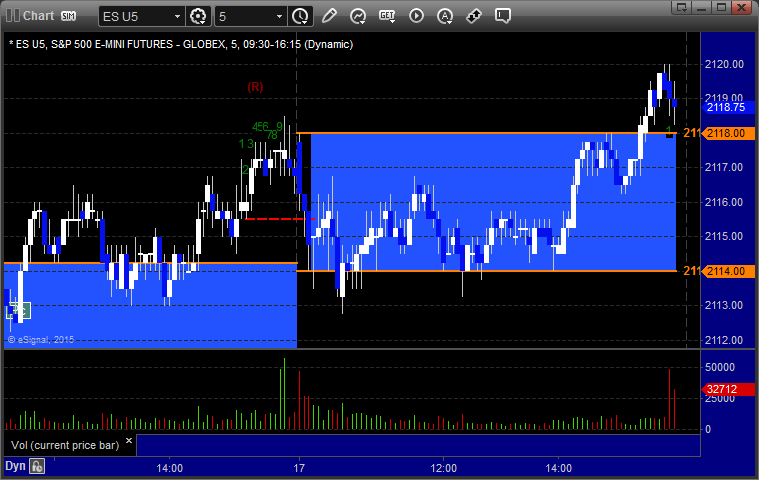The width and height of the screenshot is (759, 480).
Task: Click the red dashed line segment
Action: click(x=279, y=219)
